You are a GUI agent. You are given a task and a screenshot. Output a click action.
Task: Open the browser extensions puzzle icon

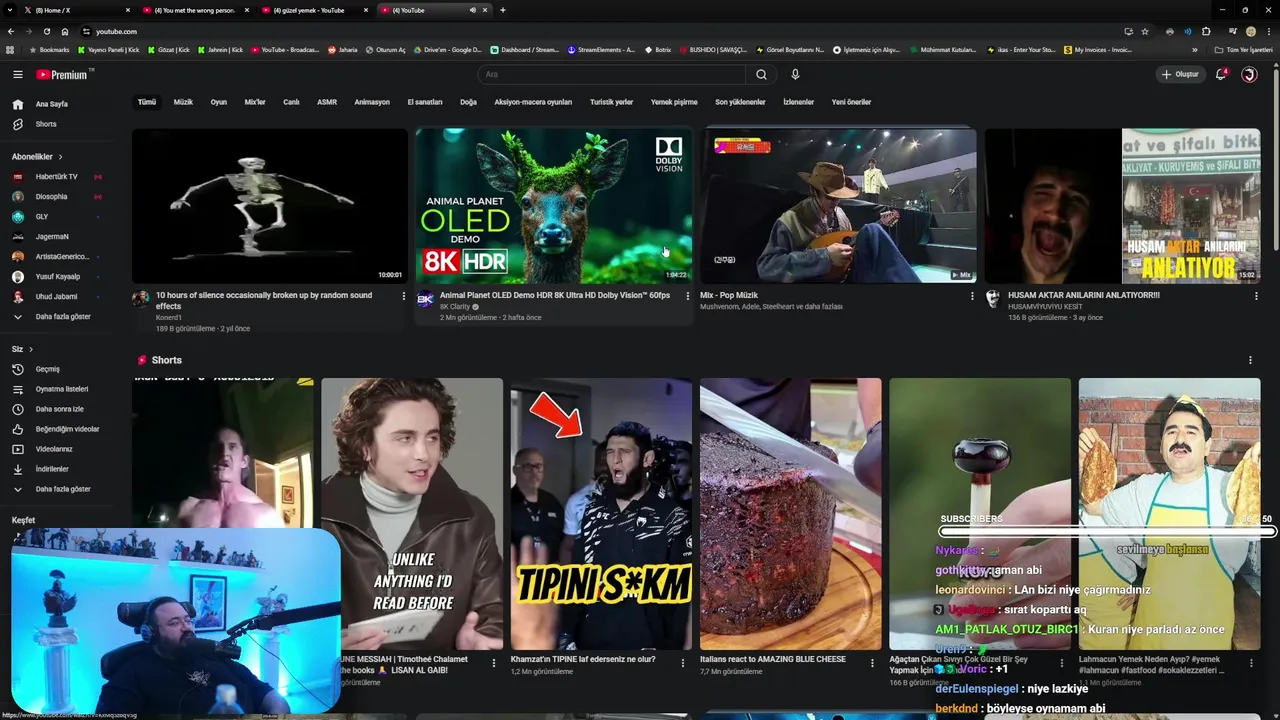point(1206,31)
